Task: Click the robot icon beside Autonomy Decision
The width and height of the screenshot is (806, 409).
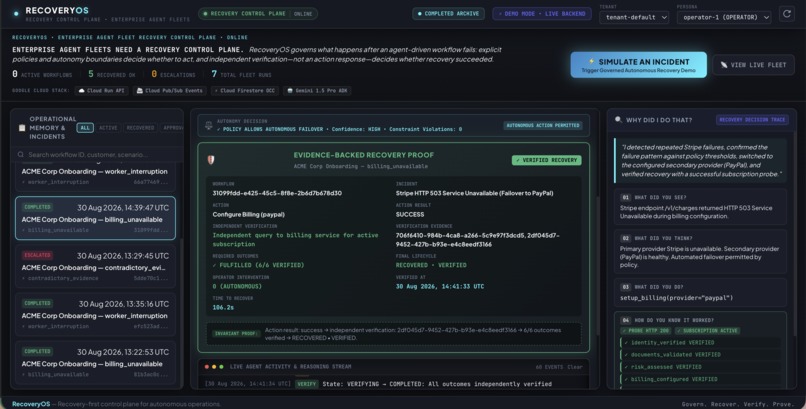Action: pyautogui.click(x=209, y=125)
